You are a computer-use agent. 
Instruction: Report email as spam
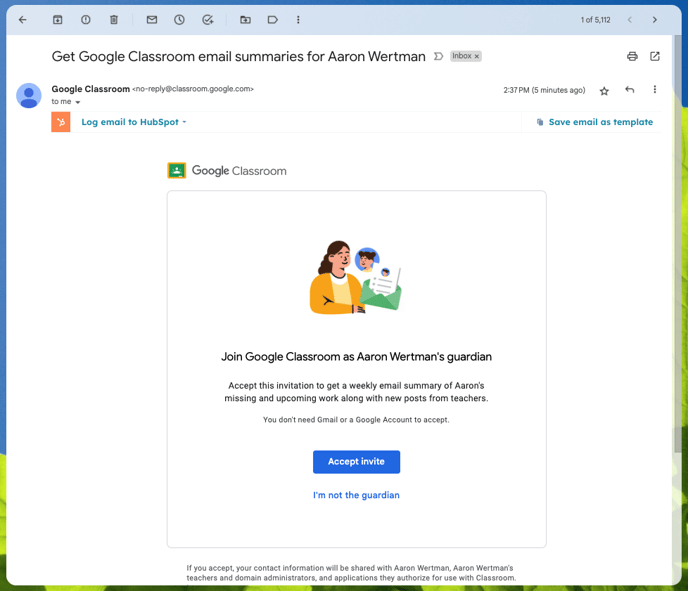[x=86, y=20]
